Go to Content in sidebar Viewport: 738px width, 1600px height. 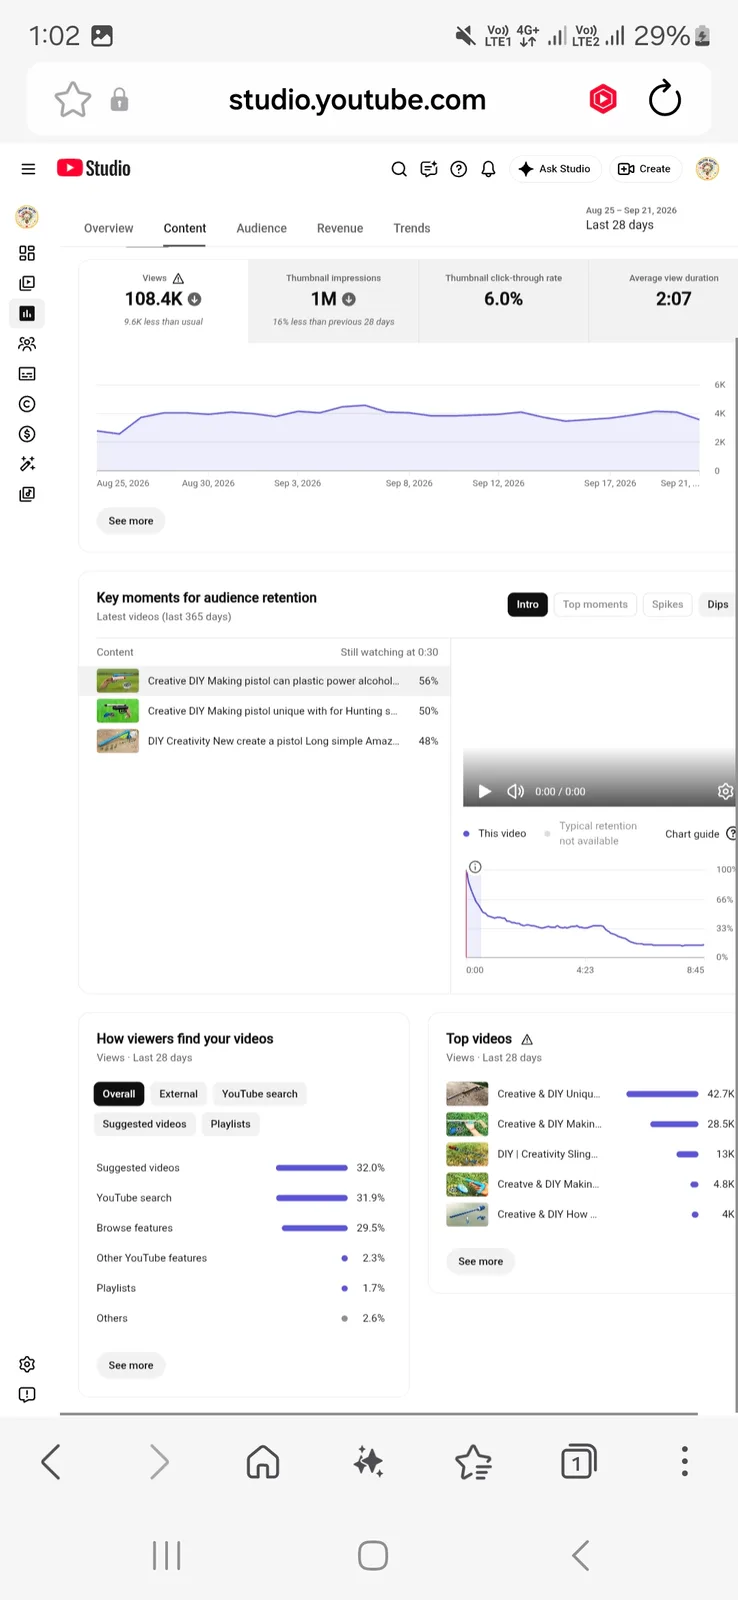tap(27, 283)
